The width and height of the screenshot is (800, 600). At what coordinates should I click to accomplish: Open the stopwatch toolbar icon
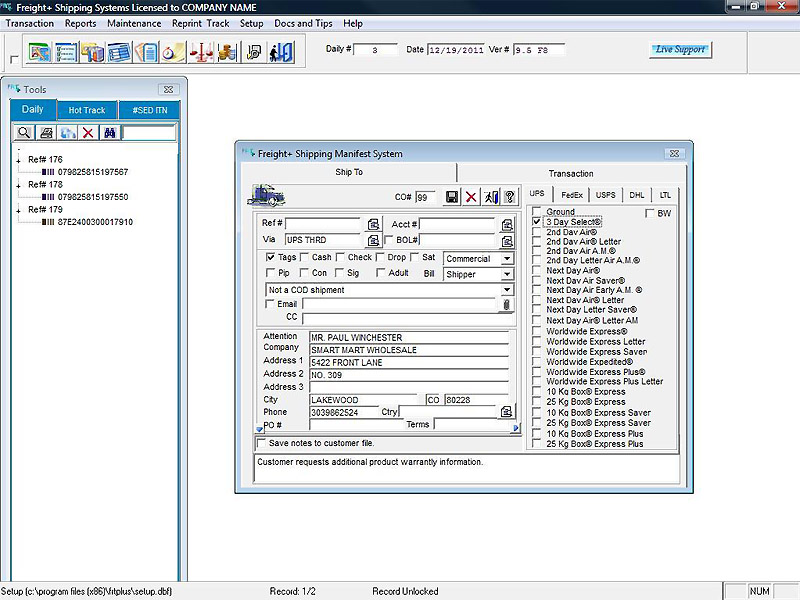point(173,52)
